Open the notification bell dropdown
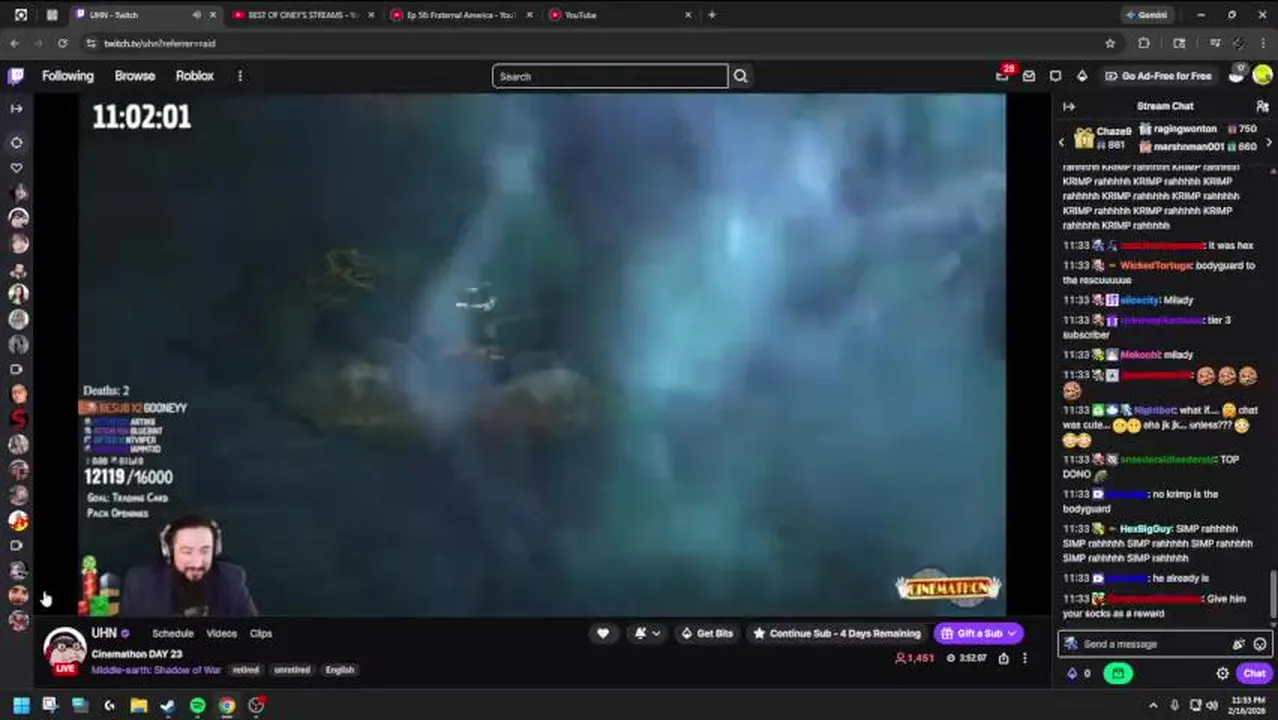Viewport: 1278px width, 720px height. [648, 633]
